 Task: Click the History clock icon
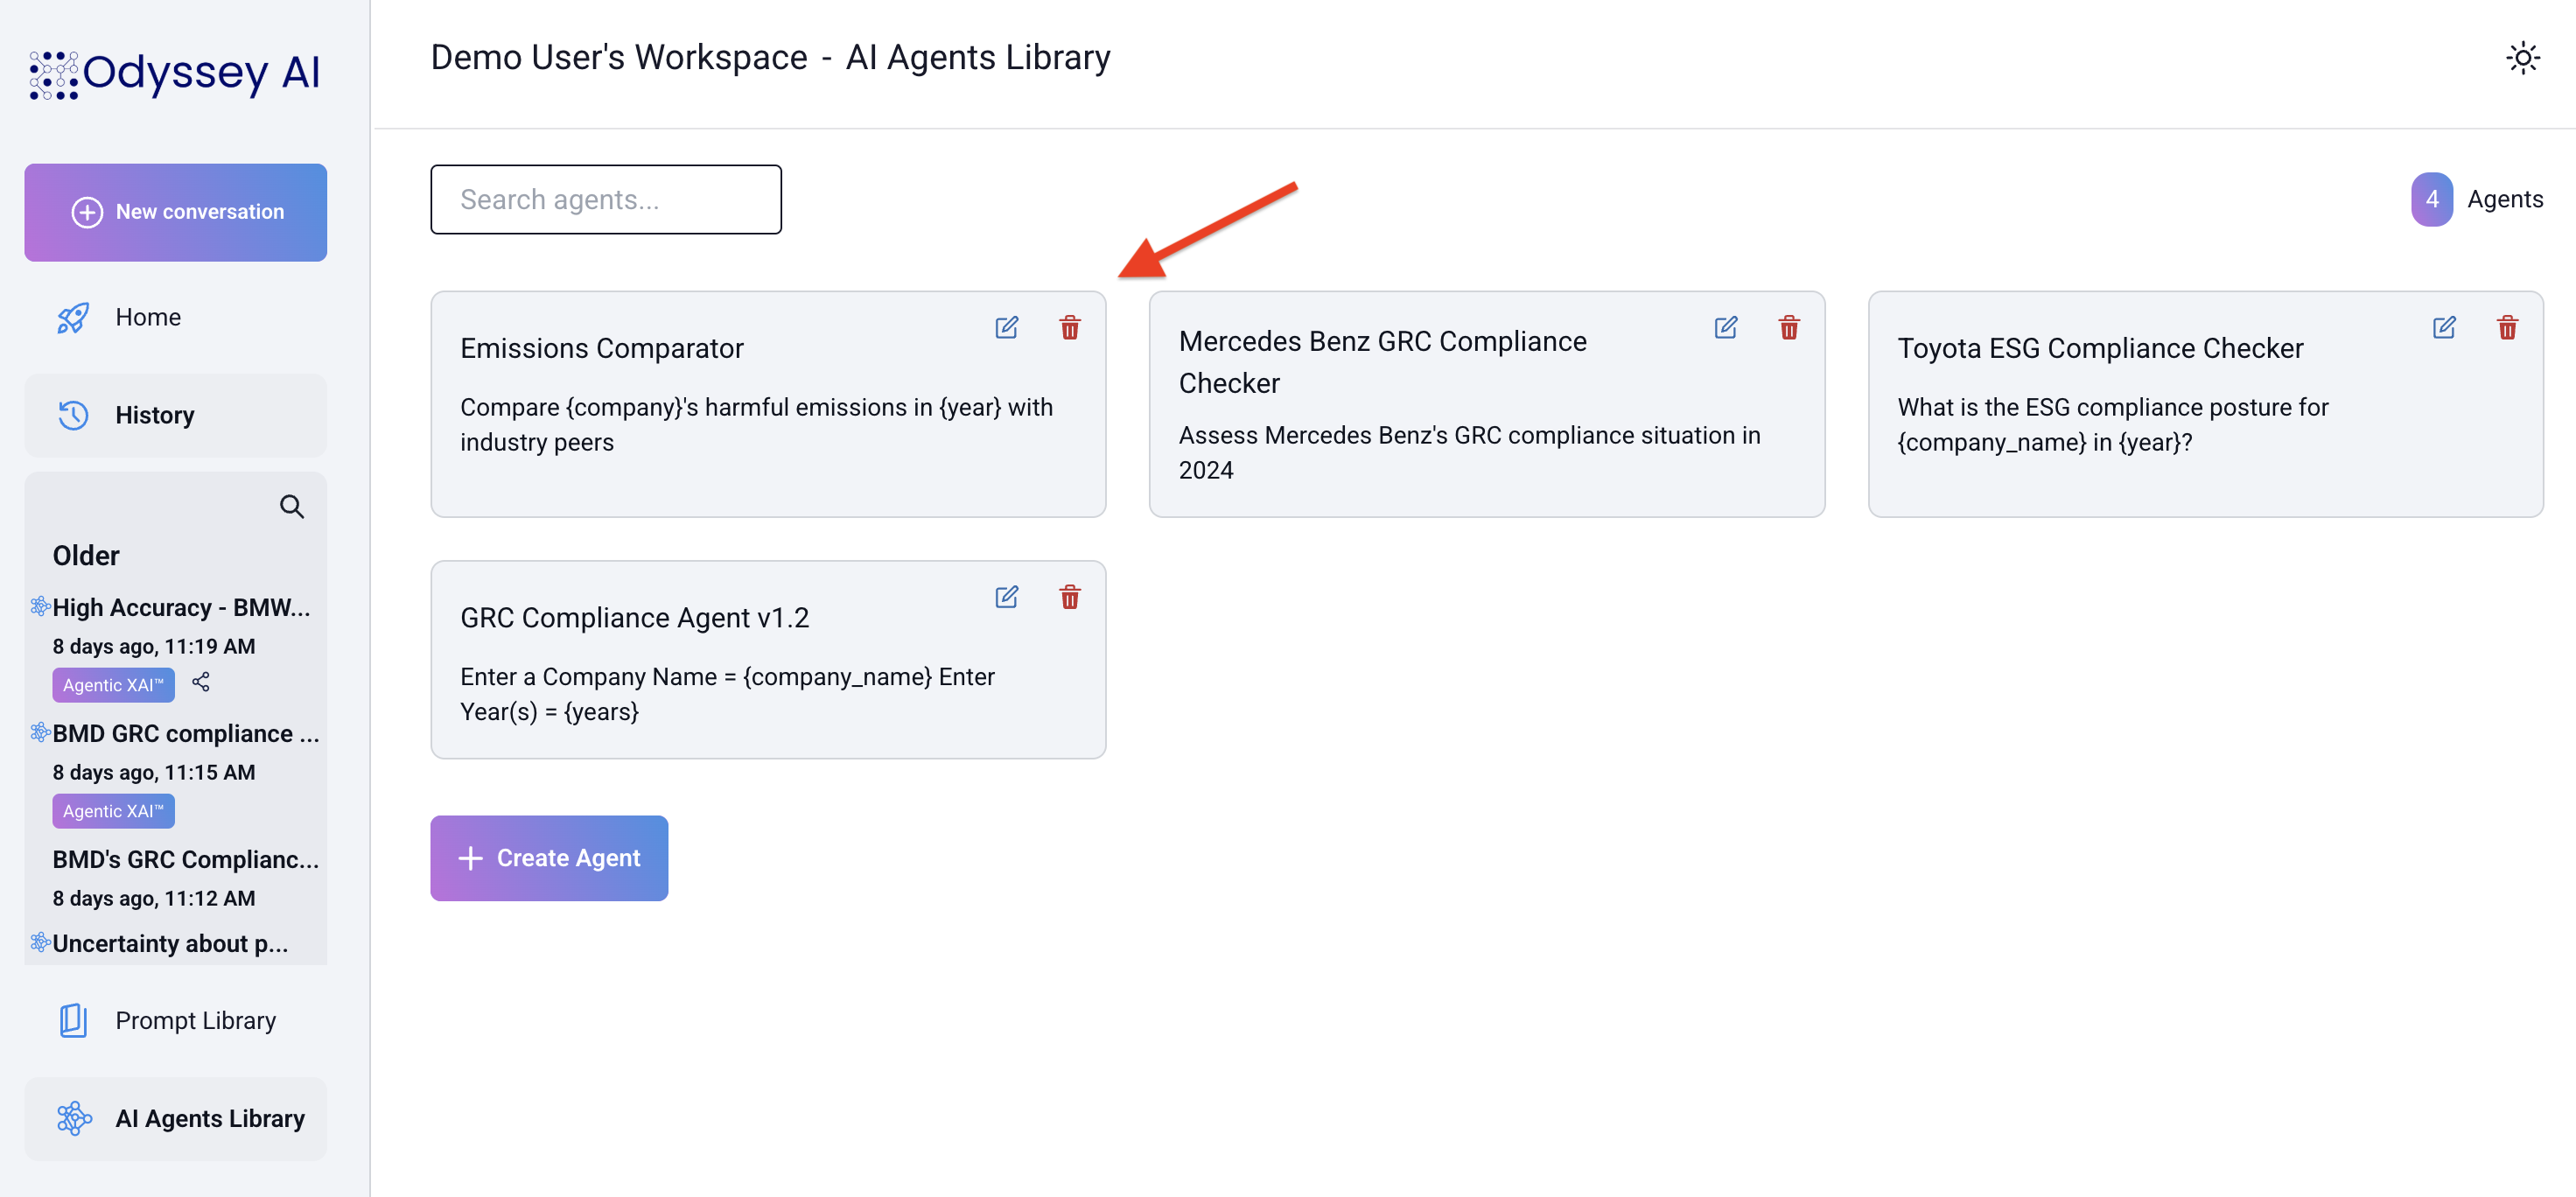[x=73, y=415]
